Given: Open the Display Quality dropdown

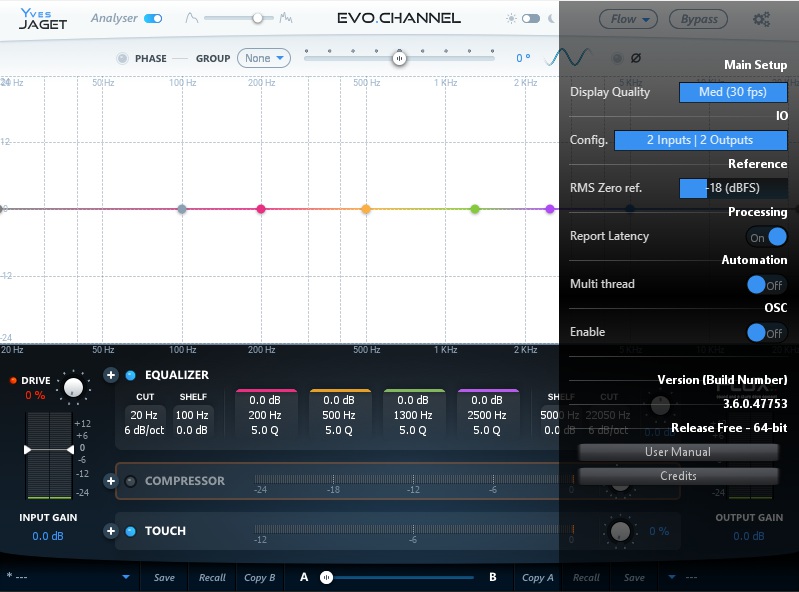Looking at the screenshot, I should pos(733,92).
